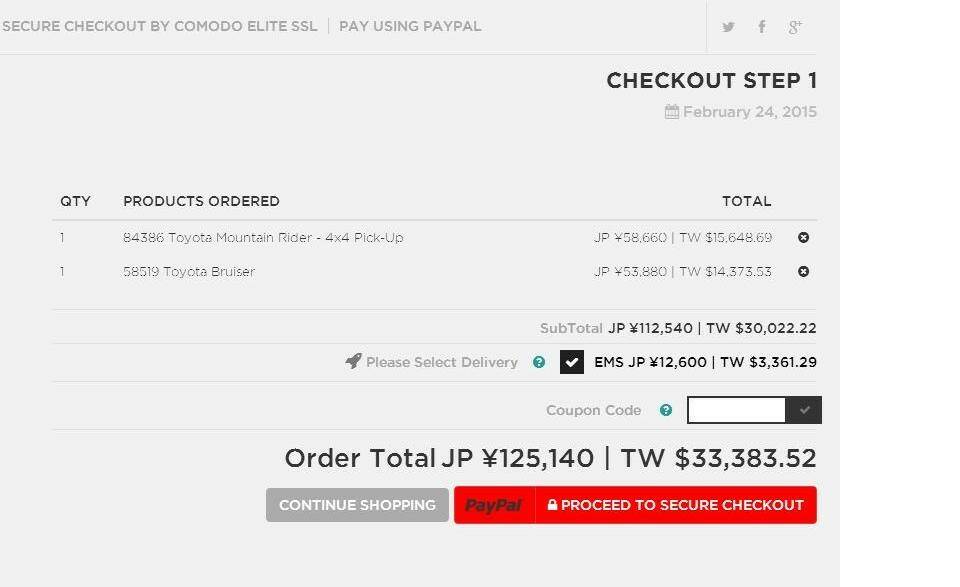
Task: Remove Toyota Bruiser from cart
Action: pos(803,271)
